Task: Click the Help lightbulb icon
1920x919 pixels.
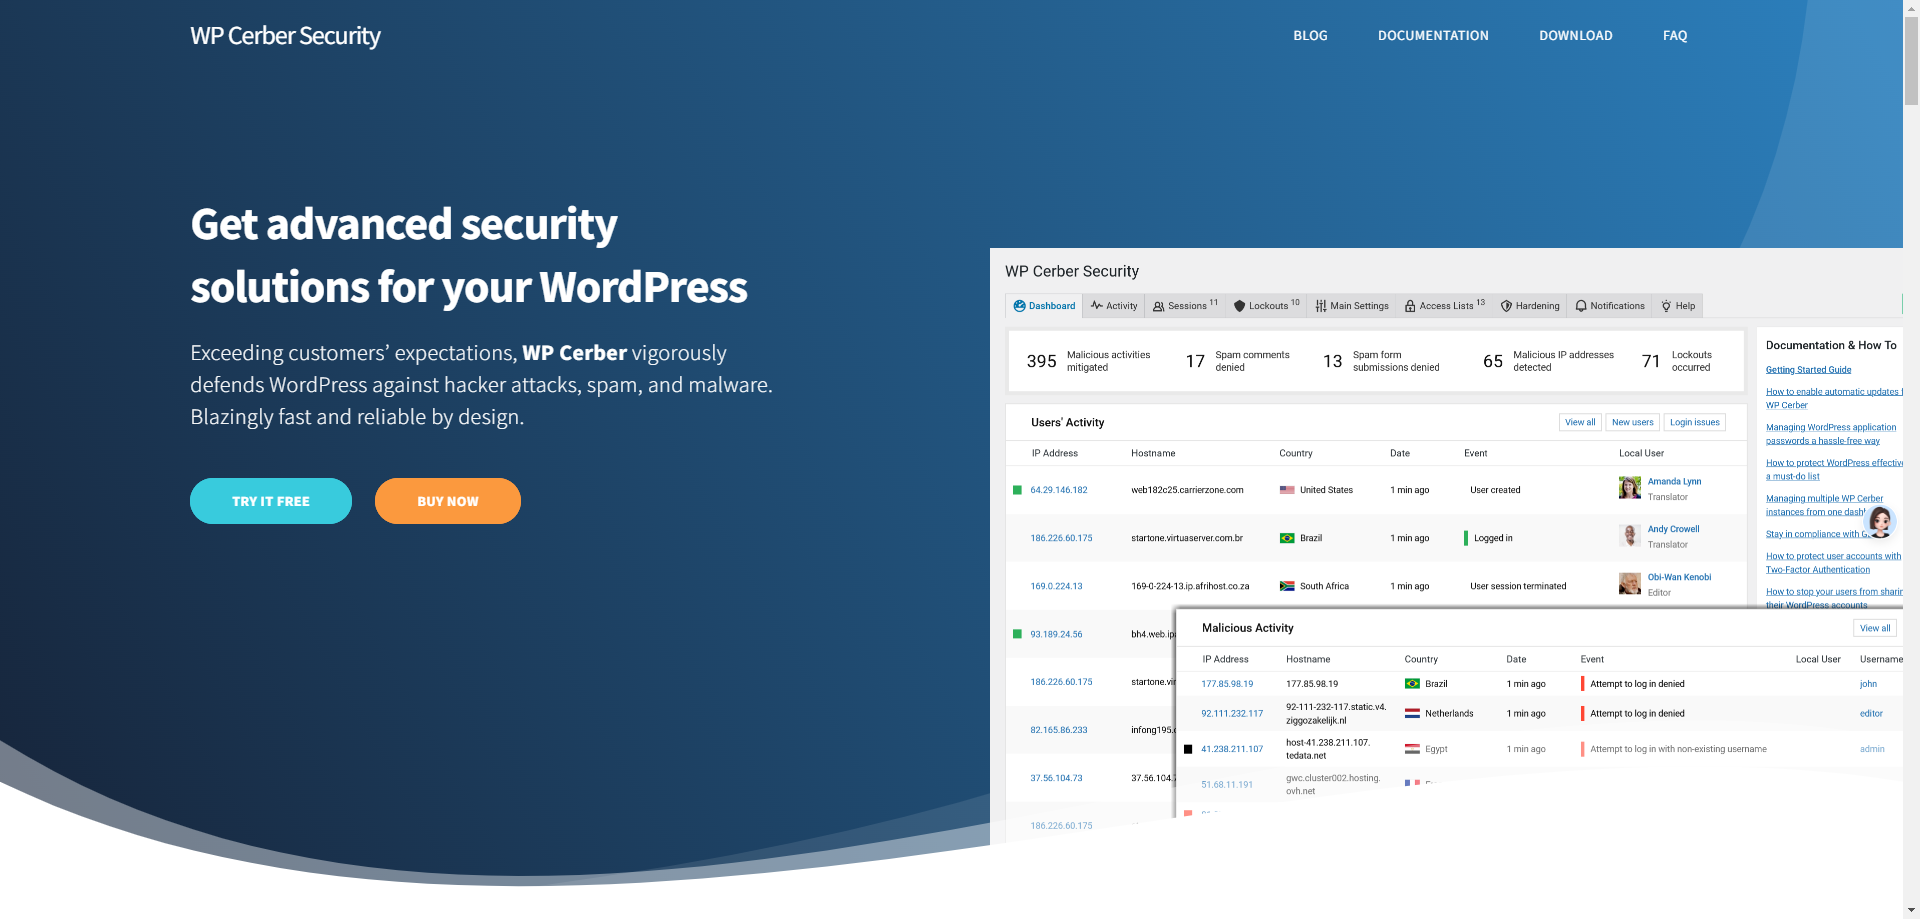Action: (x=1666, y=306)
